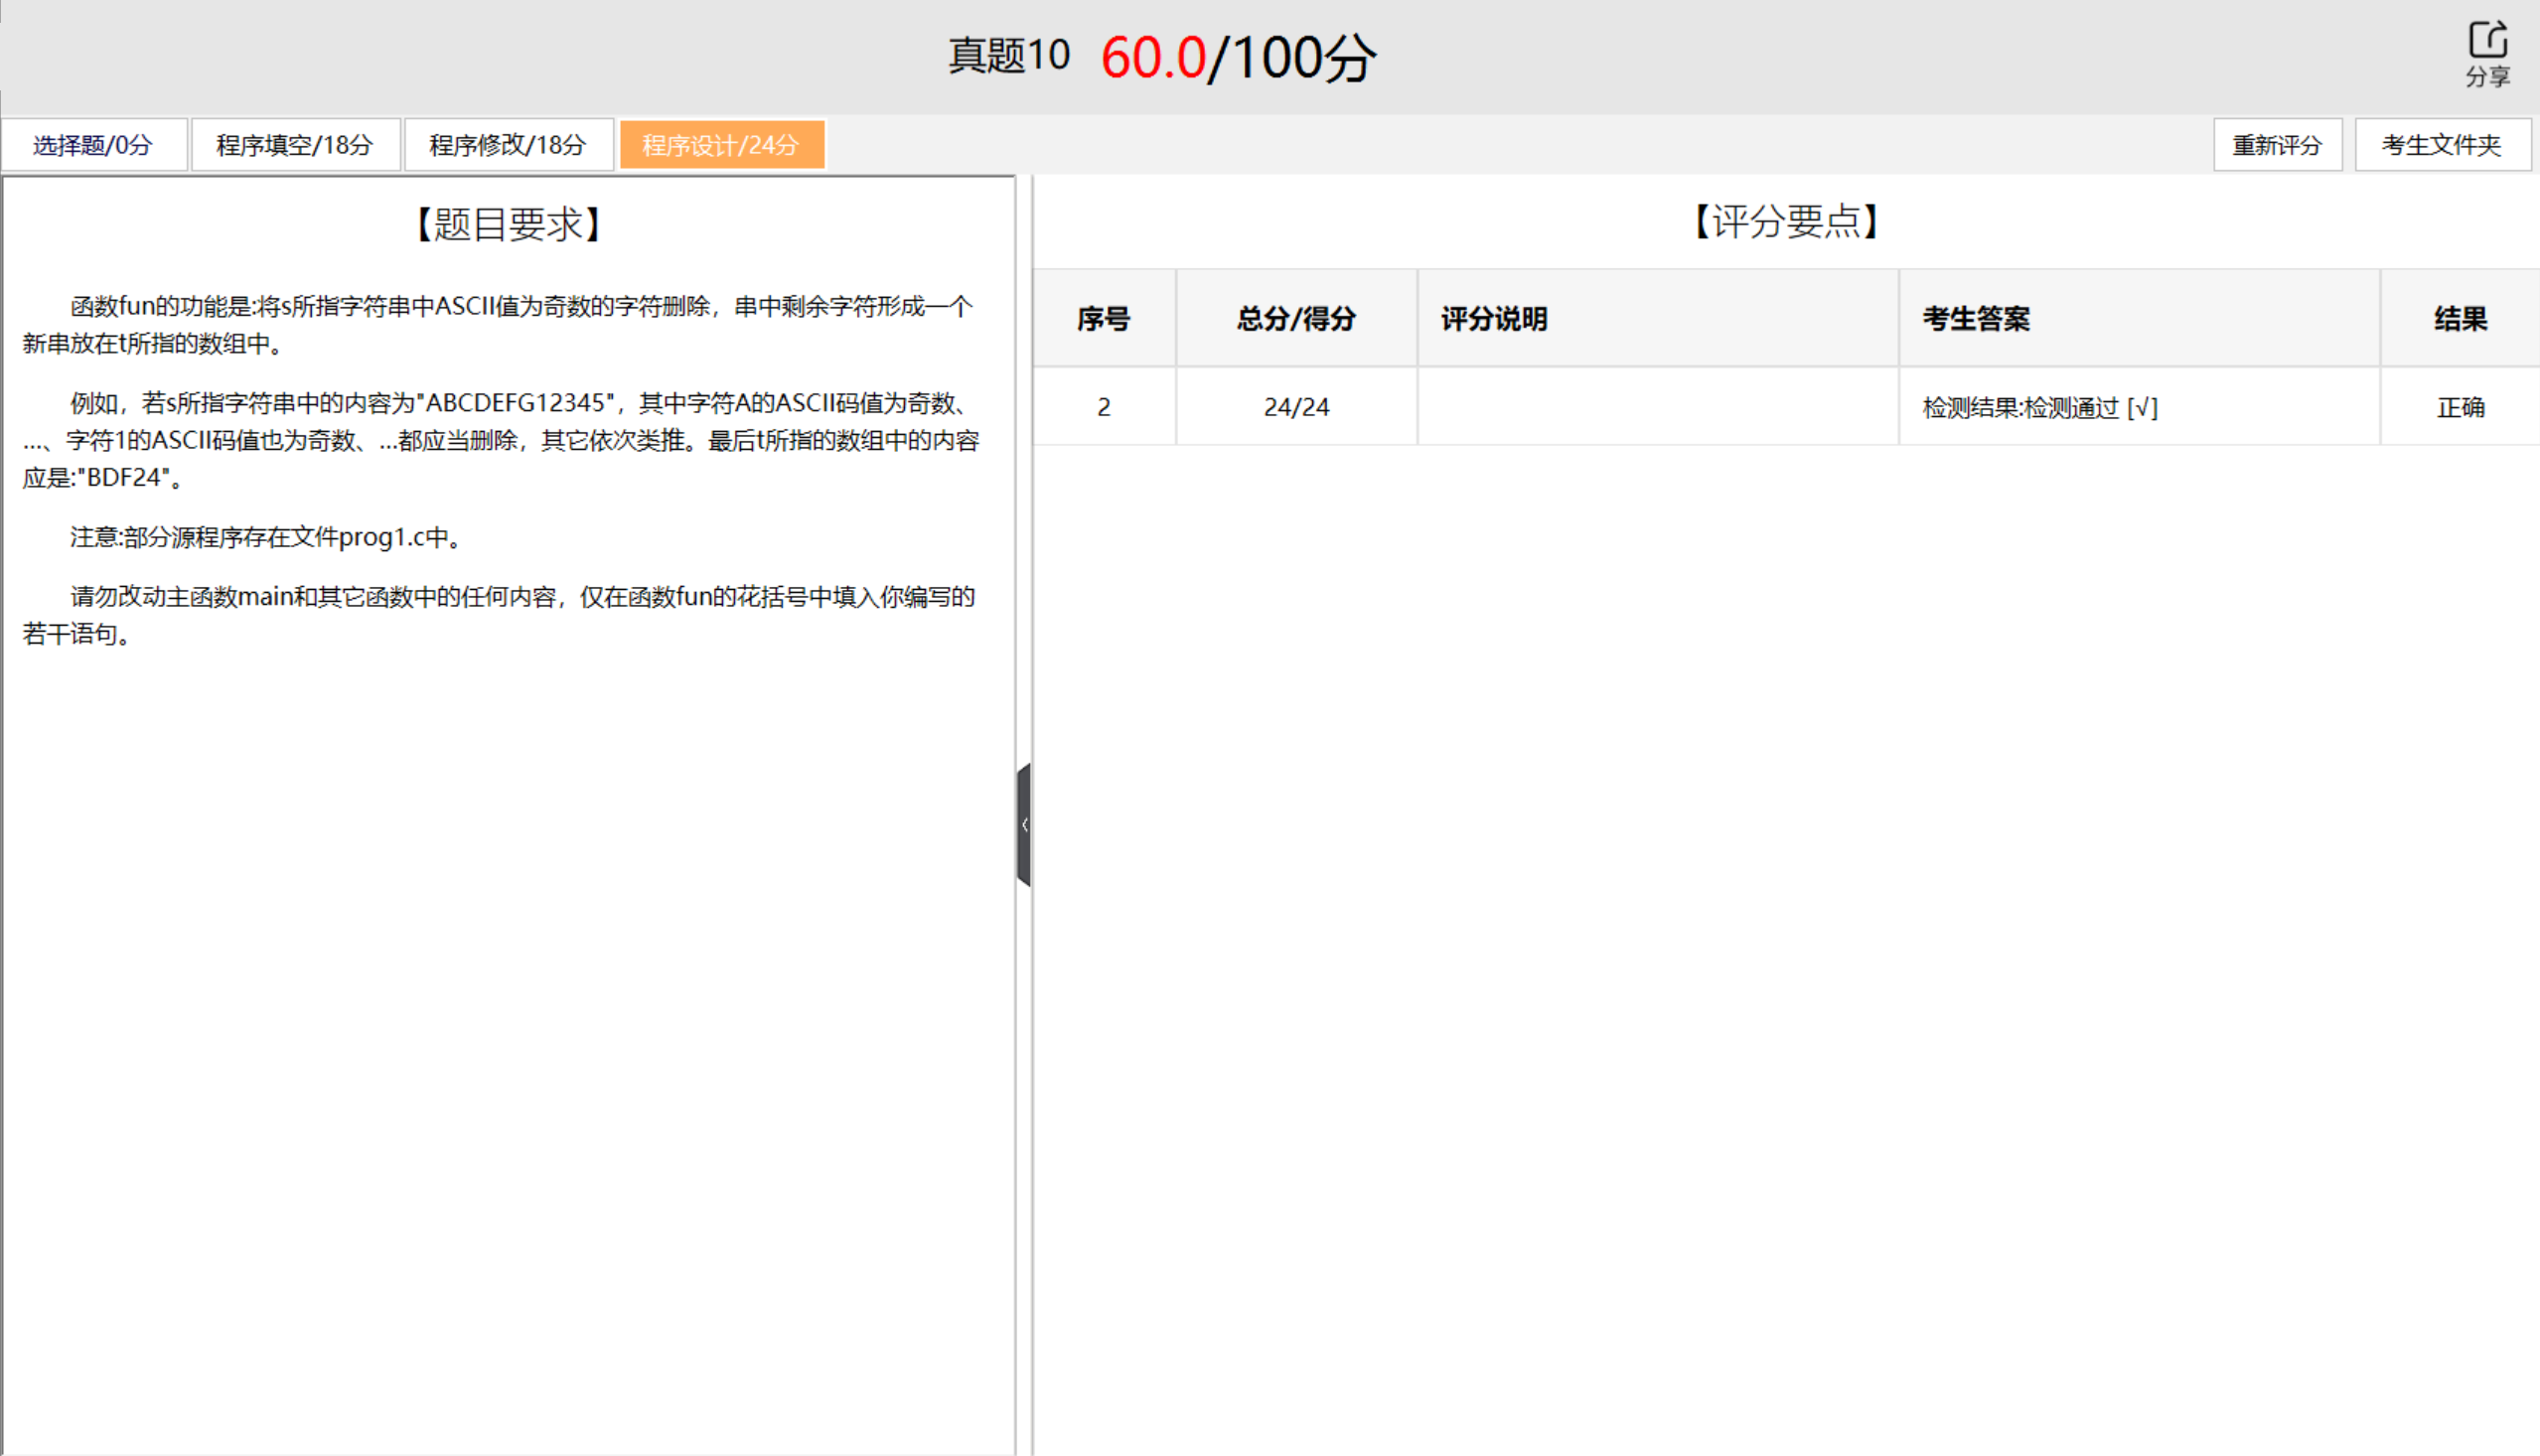
Task: Open the 程序填空/18分 tab
Action: click(x=295, y=144)
